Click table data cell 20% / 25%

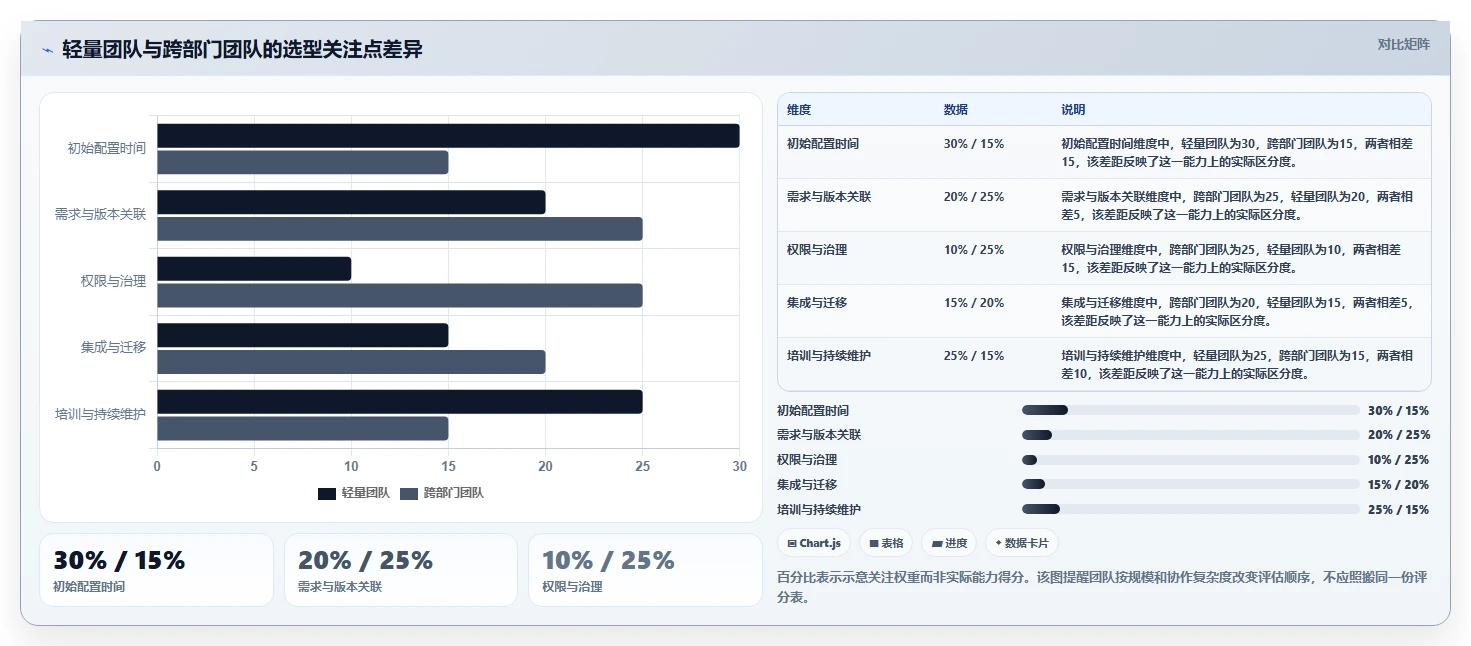click(x=974, y=197)
